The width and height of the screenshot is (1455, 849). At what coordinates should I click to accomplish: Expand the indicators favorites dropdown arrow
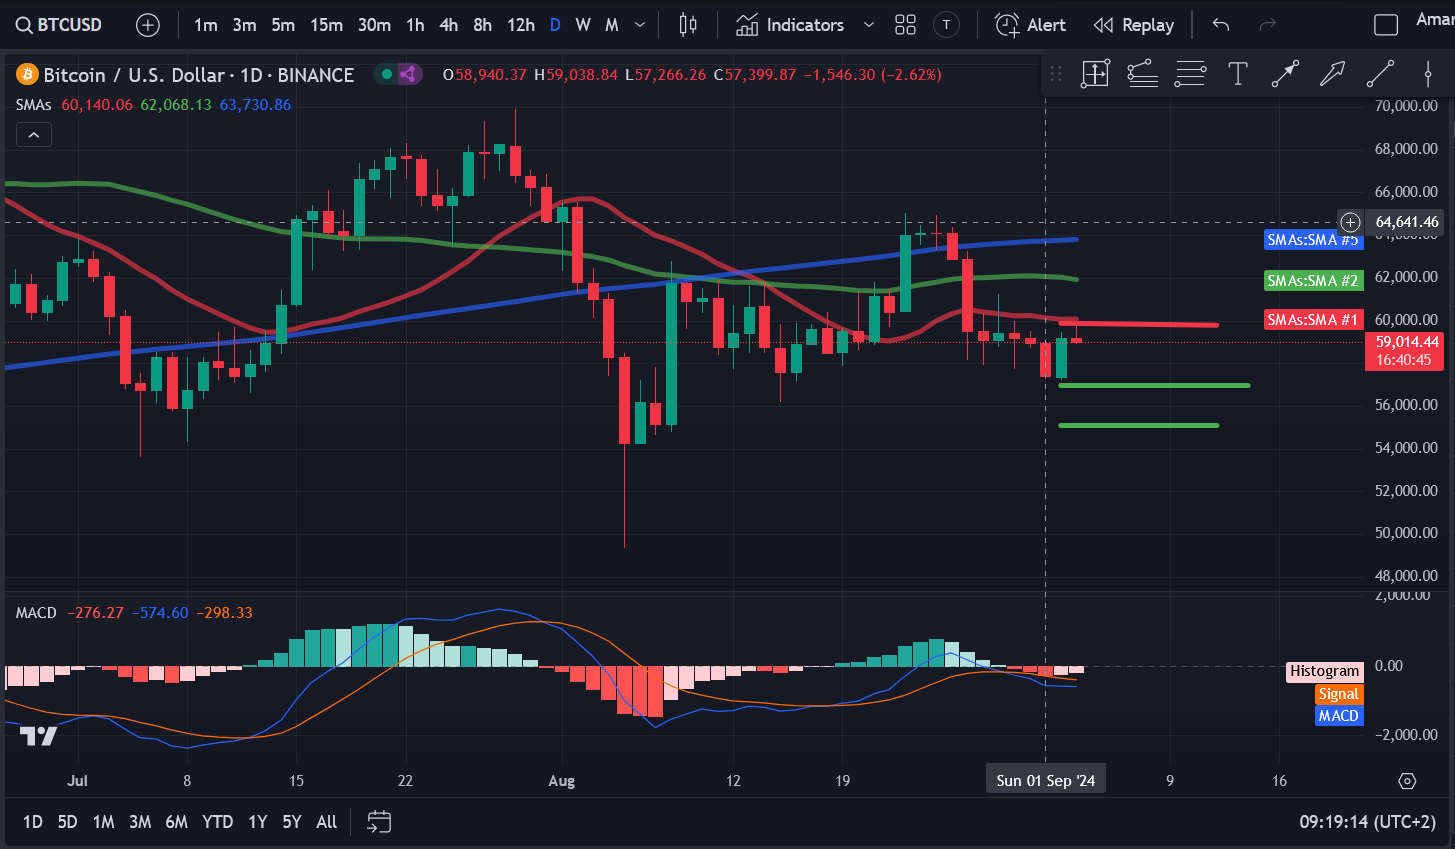(868, 25)
